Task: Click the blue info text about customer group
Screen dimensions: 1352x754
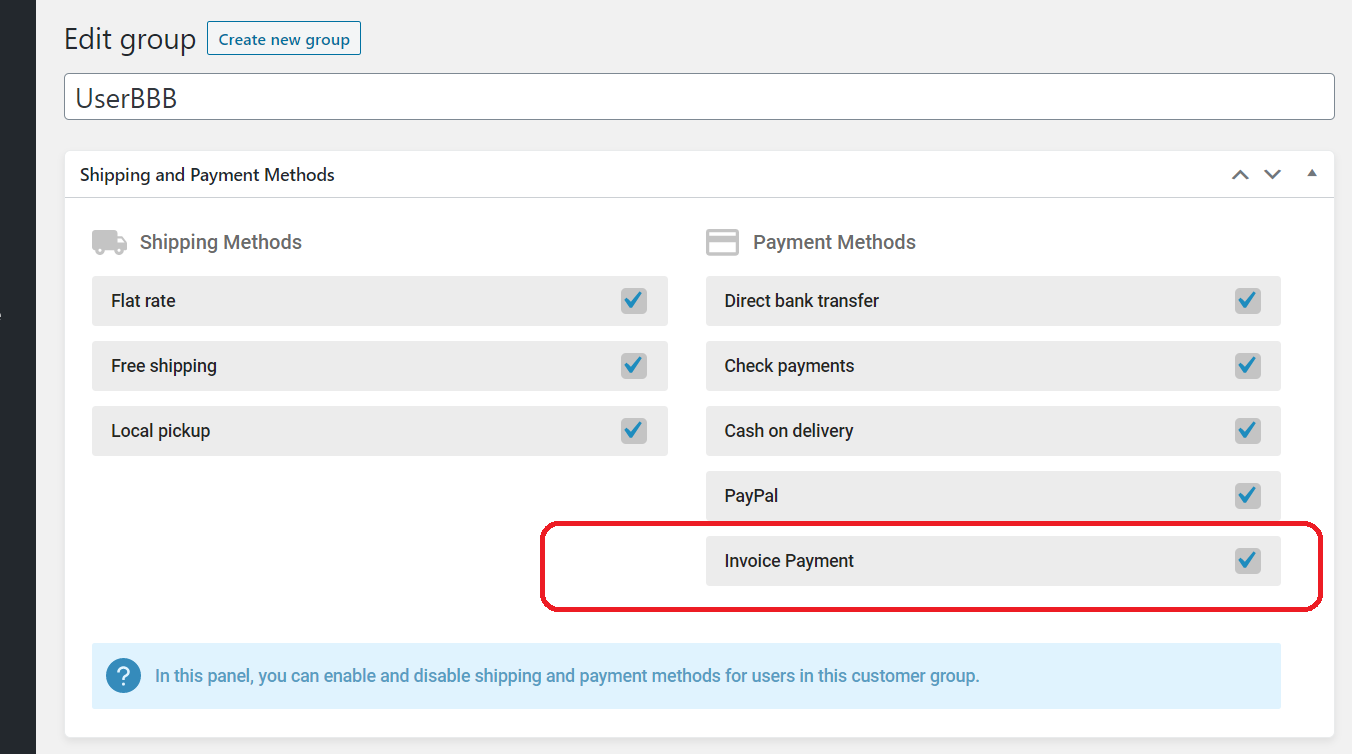Action: pyautogui.click(x=567, y=676)
